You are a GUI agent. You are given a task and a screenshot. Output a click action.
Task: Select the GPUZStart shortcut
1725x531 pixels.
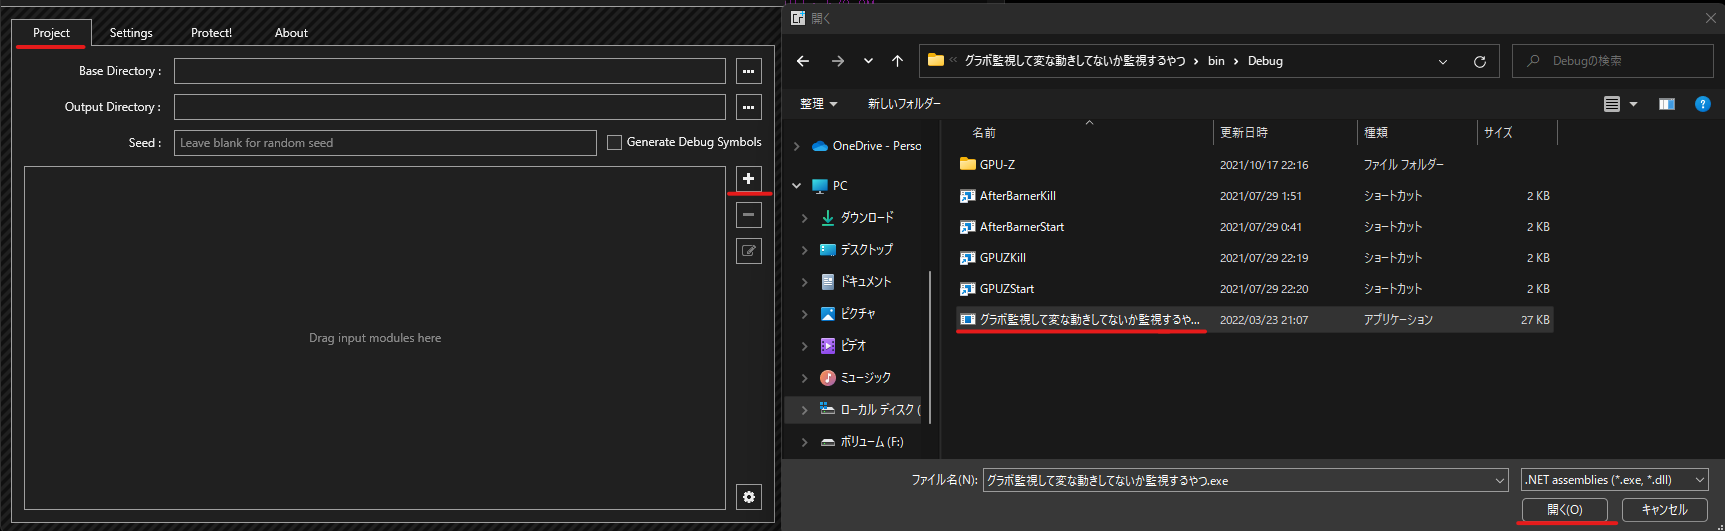[x=1254, y=289]
